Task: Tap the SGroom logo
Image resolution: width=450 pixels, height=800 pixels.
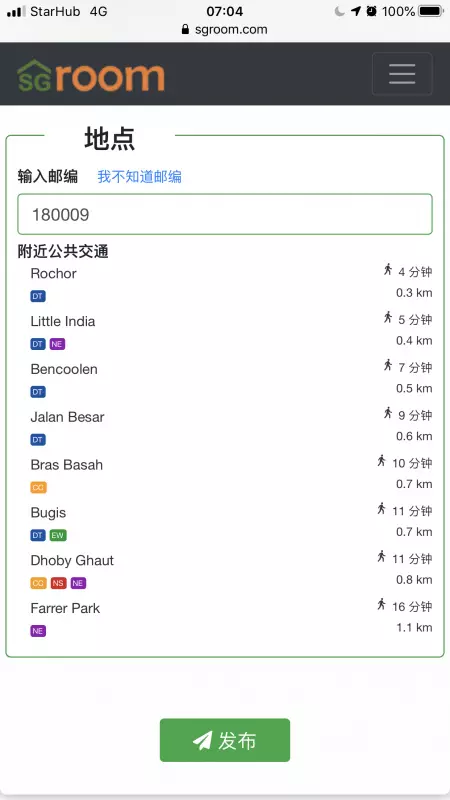Action: pos(91,75)
